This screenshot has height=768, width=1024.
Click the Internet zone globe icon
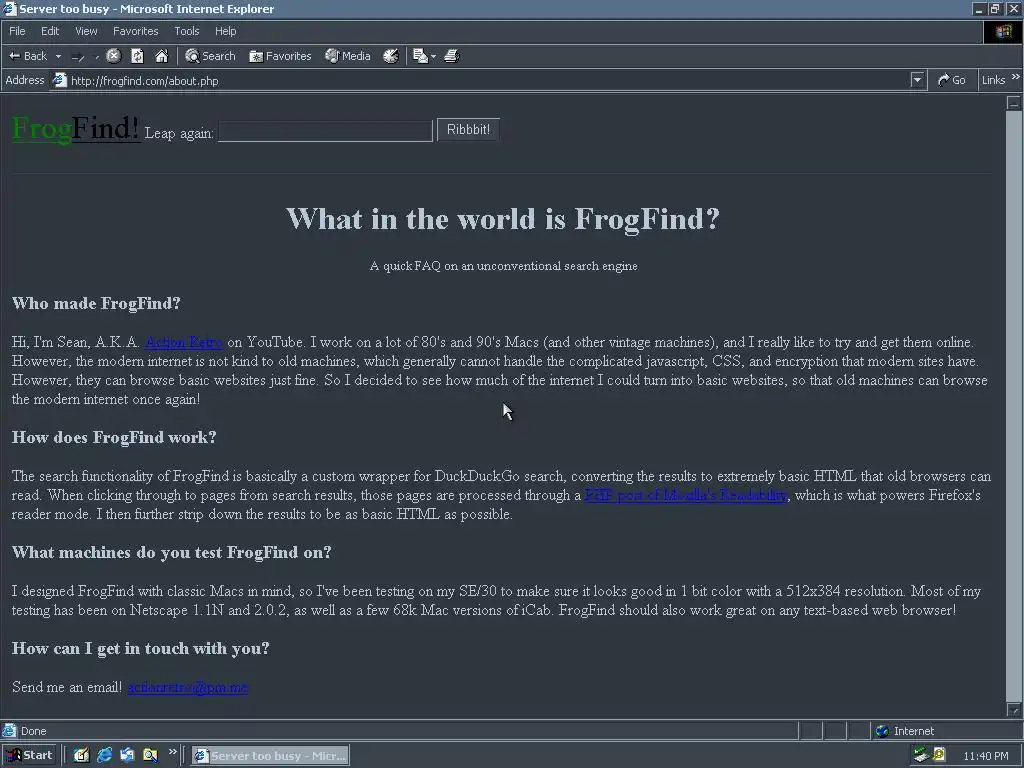pyautogui.click(x=882, y=731)
